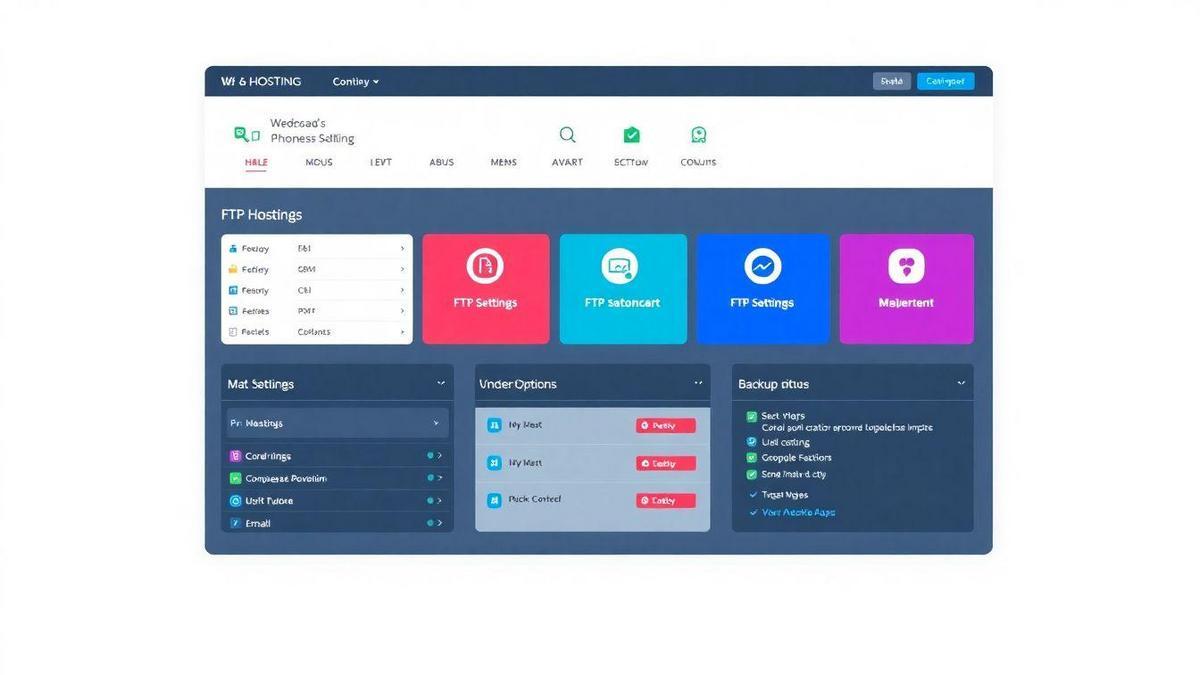This screenshot has width=1200, height=675.
Task: Toggle the Sone Inaird cty checkbox
Action: (x=752, y=474)
